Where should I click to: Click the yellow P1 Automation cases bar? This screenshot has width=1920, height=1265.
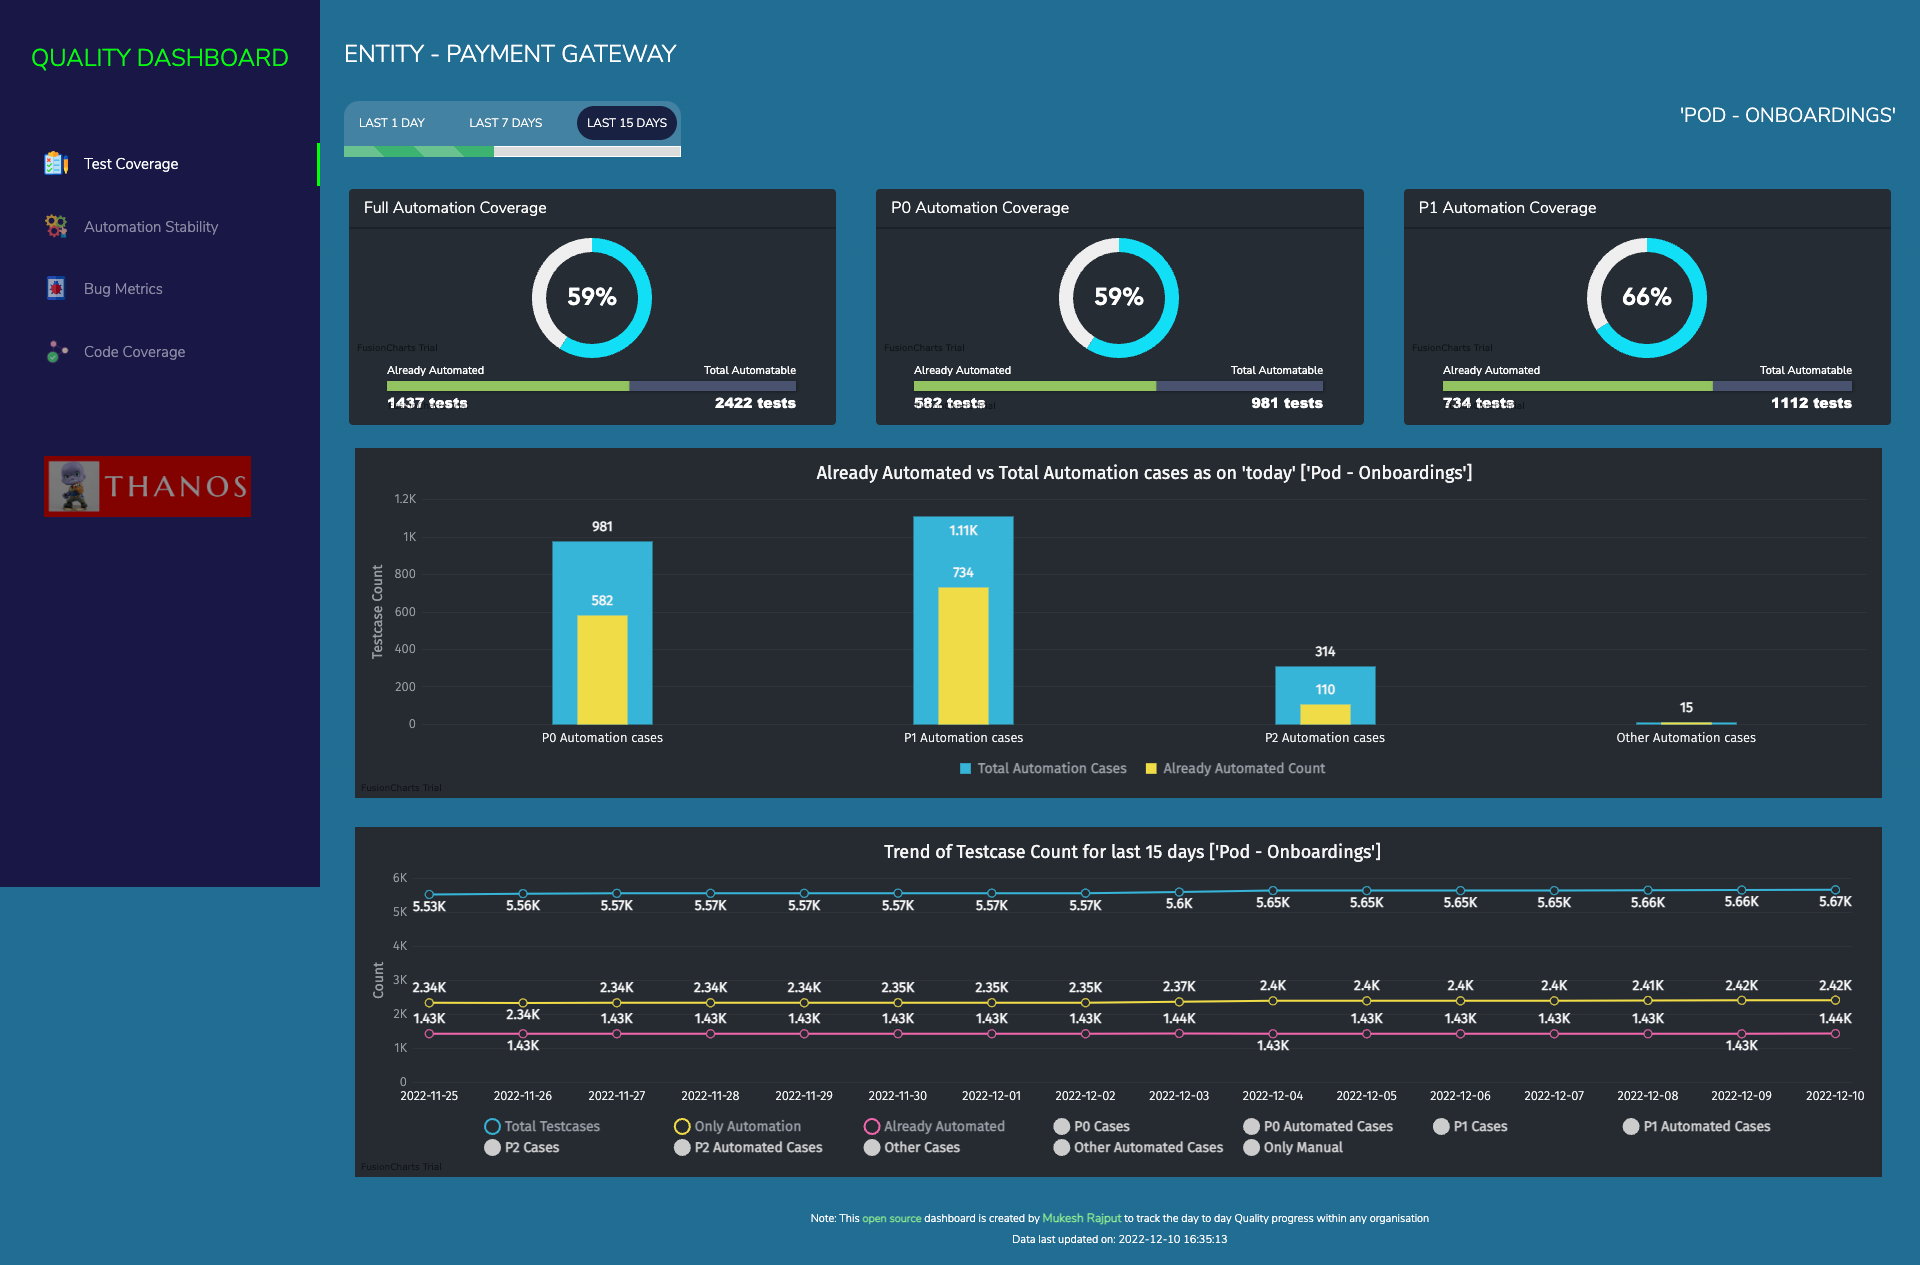tap(963, 655)
